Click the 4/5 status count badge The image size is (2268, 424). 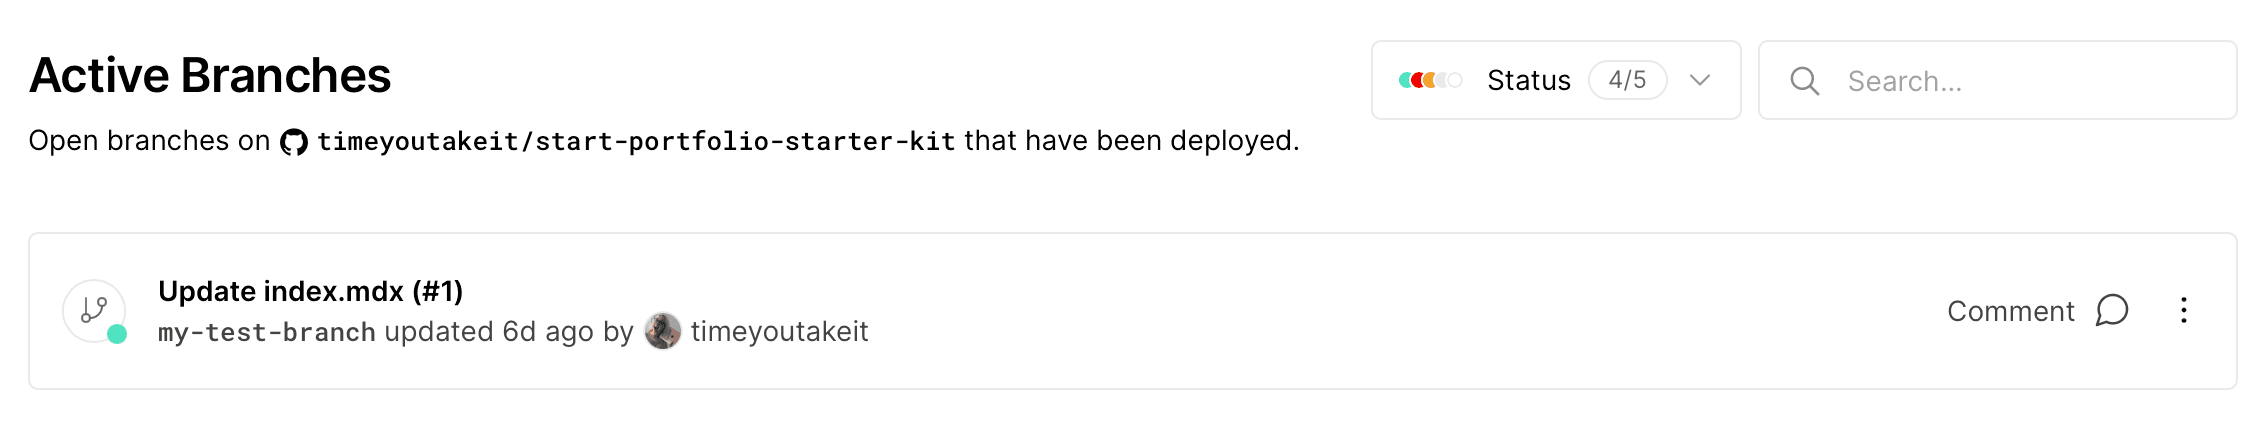[x=1627, y=80]
